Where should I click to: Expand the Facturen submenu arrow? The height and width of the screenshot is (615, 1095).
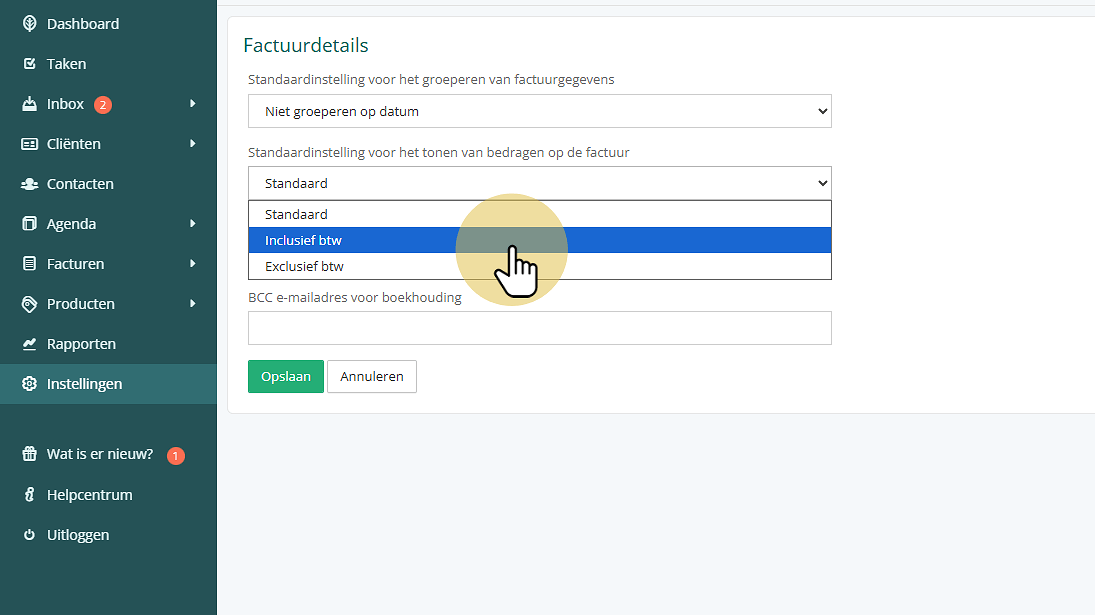pos(193,263)
